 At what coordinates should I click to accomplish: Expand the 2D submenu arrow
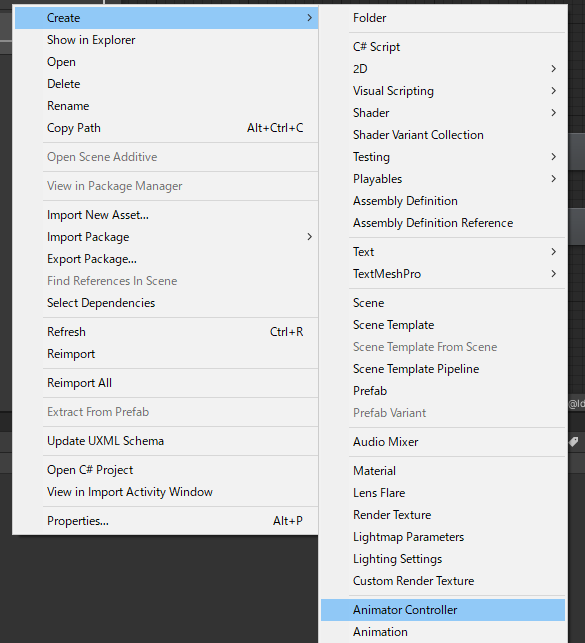[x=553, y=68]
